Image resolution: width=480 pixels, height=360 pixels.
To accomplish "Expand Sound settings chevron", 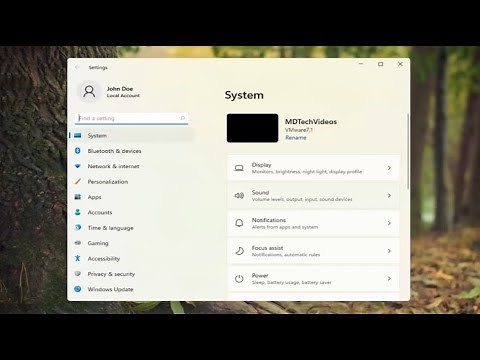I will point(389,195).
